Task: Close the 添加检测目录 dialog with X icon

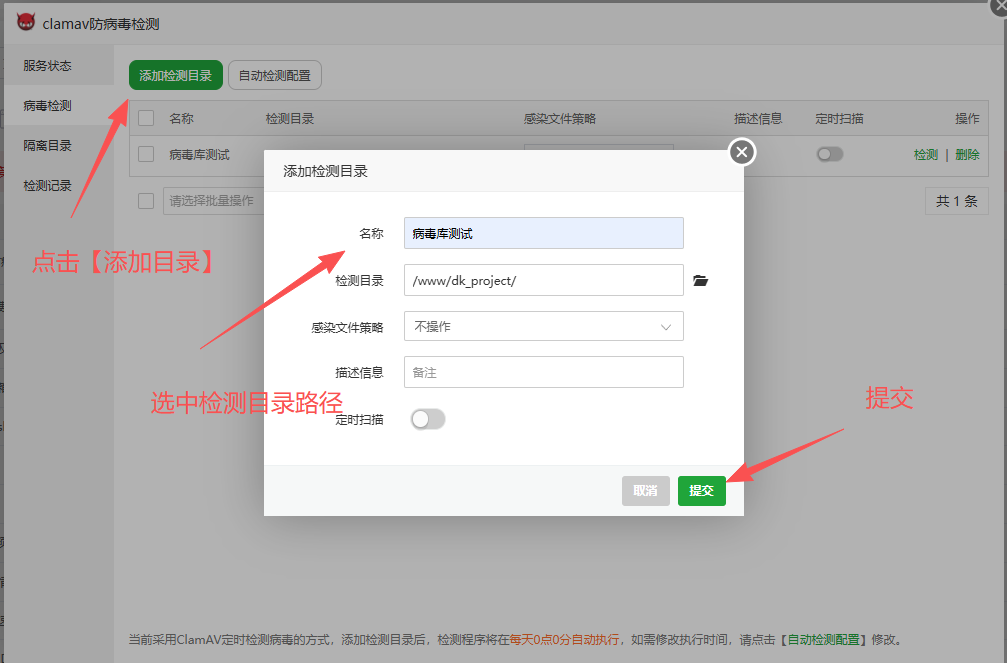Action: pyautogui.click(x=741, y=152)
